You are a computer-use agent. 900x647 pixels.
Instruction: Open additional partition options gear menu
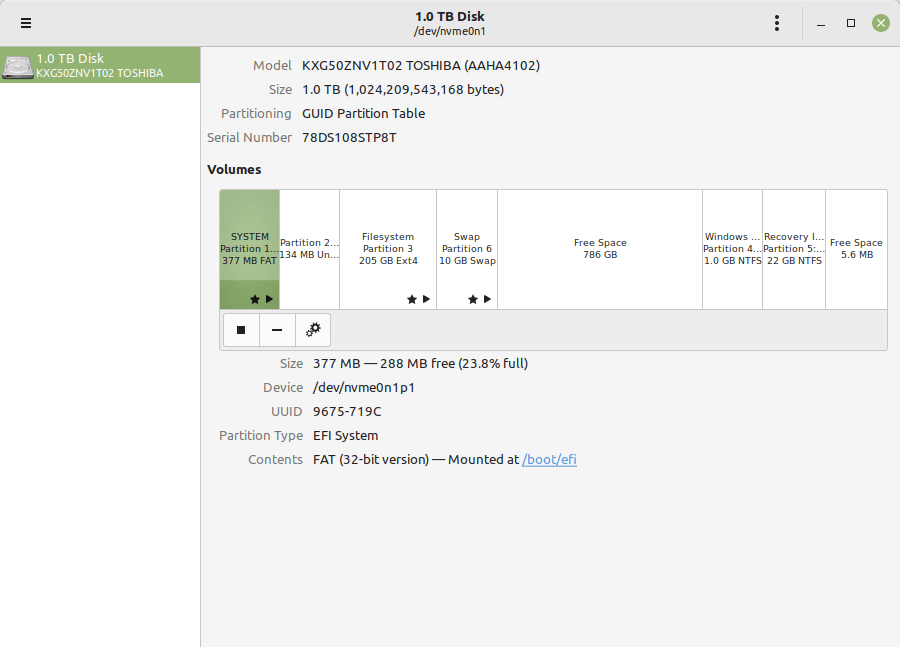(313, 330)
